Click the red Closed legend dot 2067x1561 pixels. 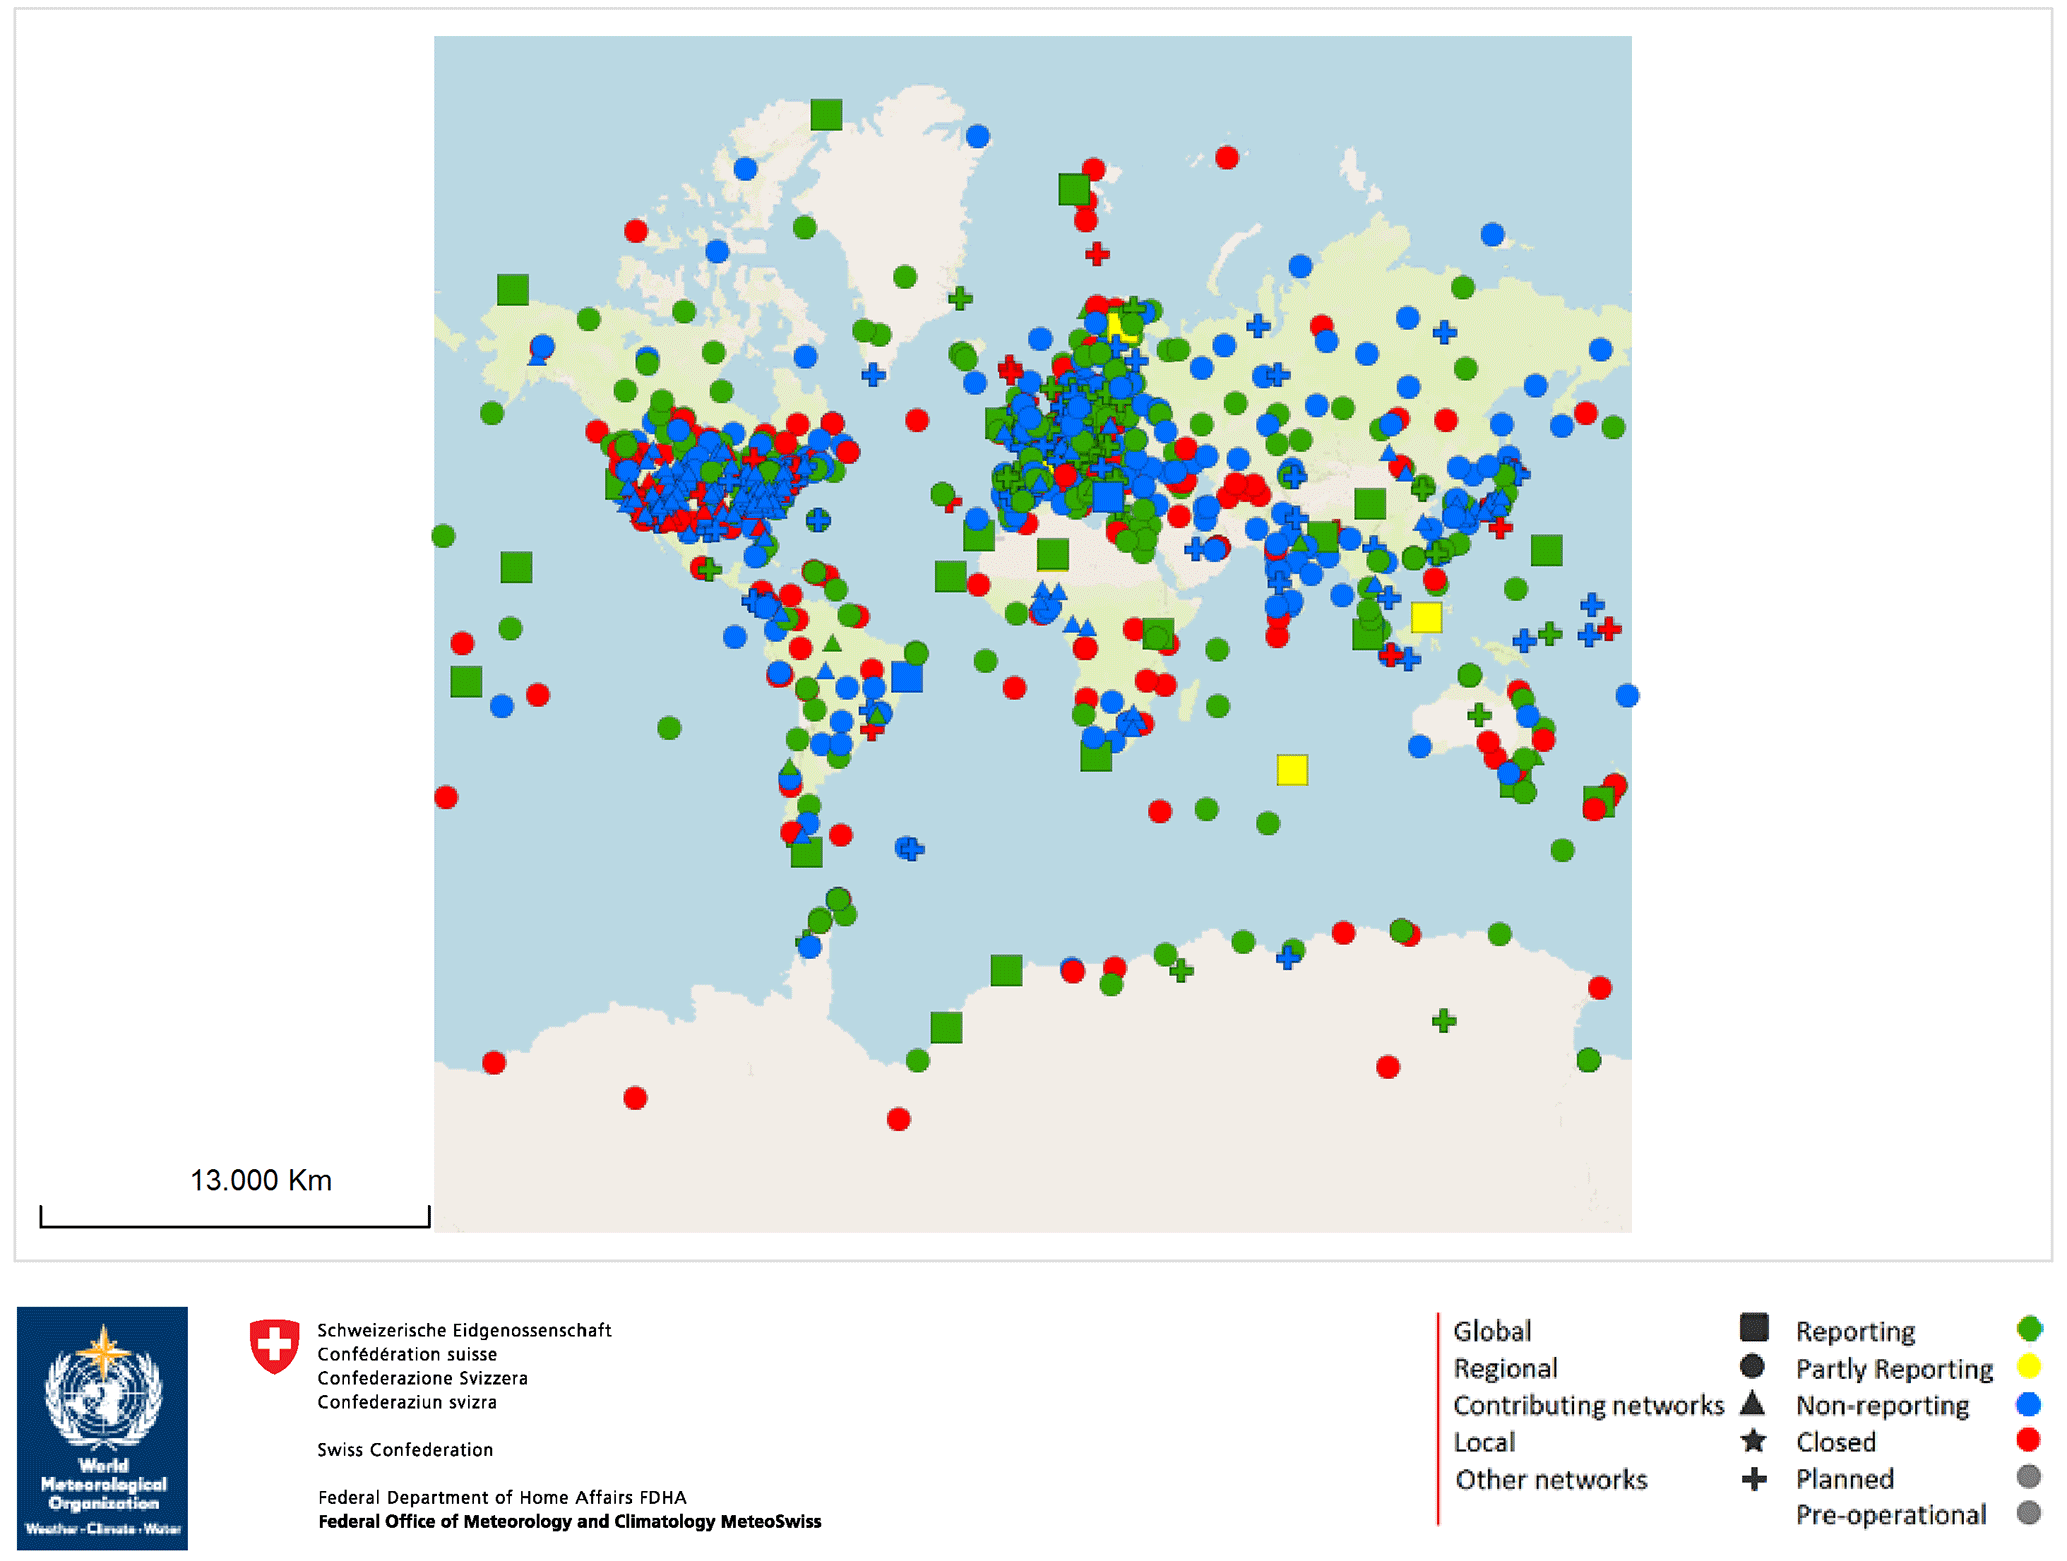[2029, 1440]
